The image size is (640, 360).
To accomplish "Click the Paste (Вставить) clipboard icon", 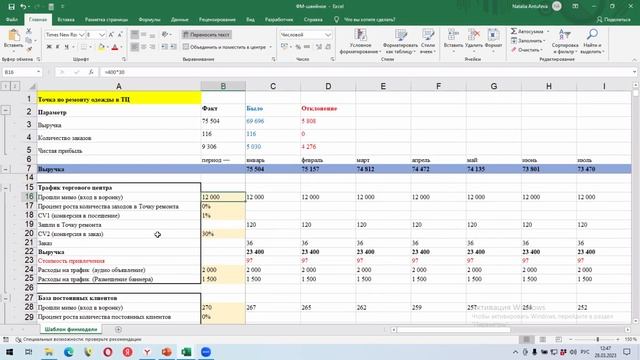I will [13, 36].
